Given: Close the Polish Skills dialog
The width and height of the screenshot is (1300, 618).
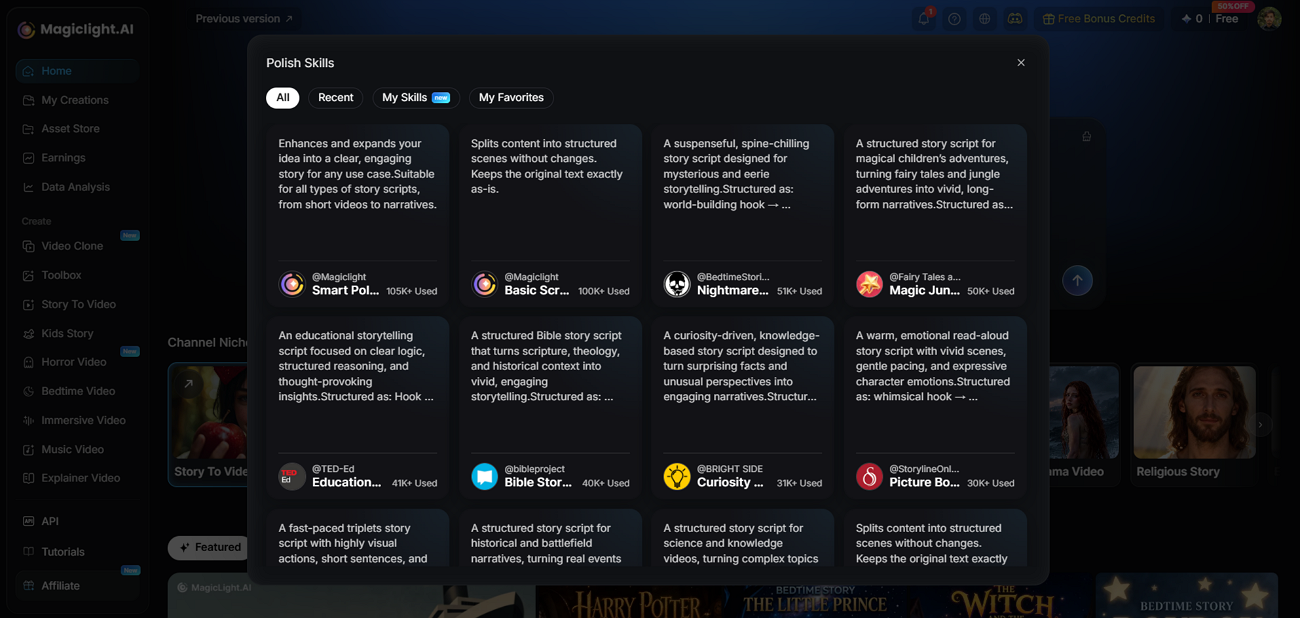Looking at the screenshot, I should tap(1021, 63).
